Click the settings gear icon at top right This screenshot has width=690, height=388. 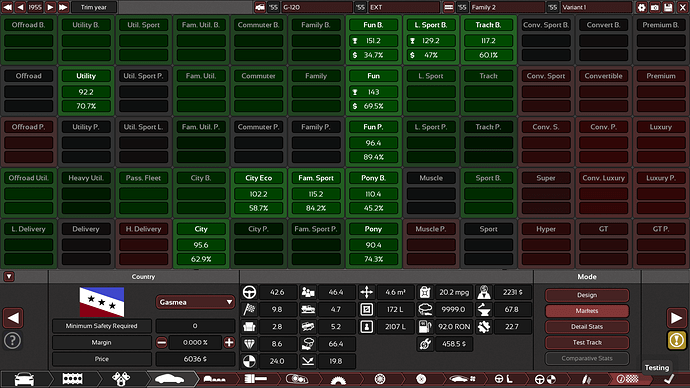point(641,7)
